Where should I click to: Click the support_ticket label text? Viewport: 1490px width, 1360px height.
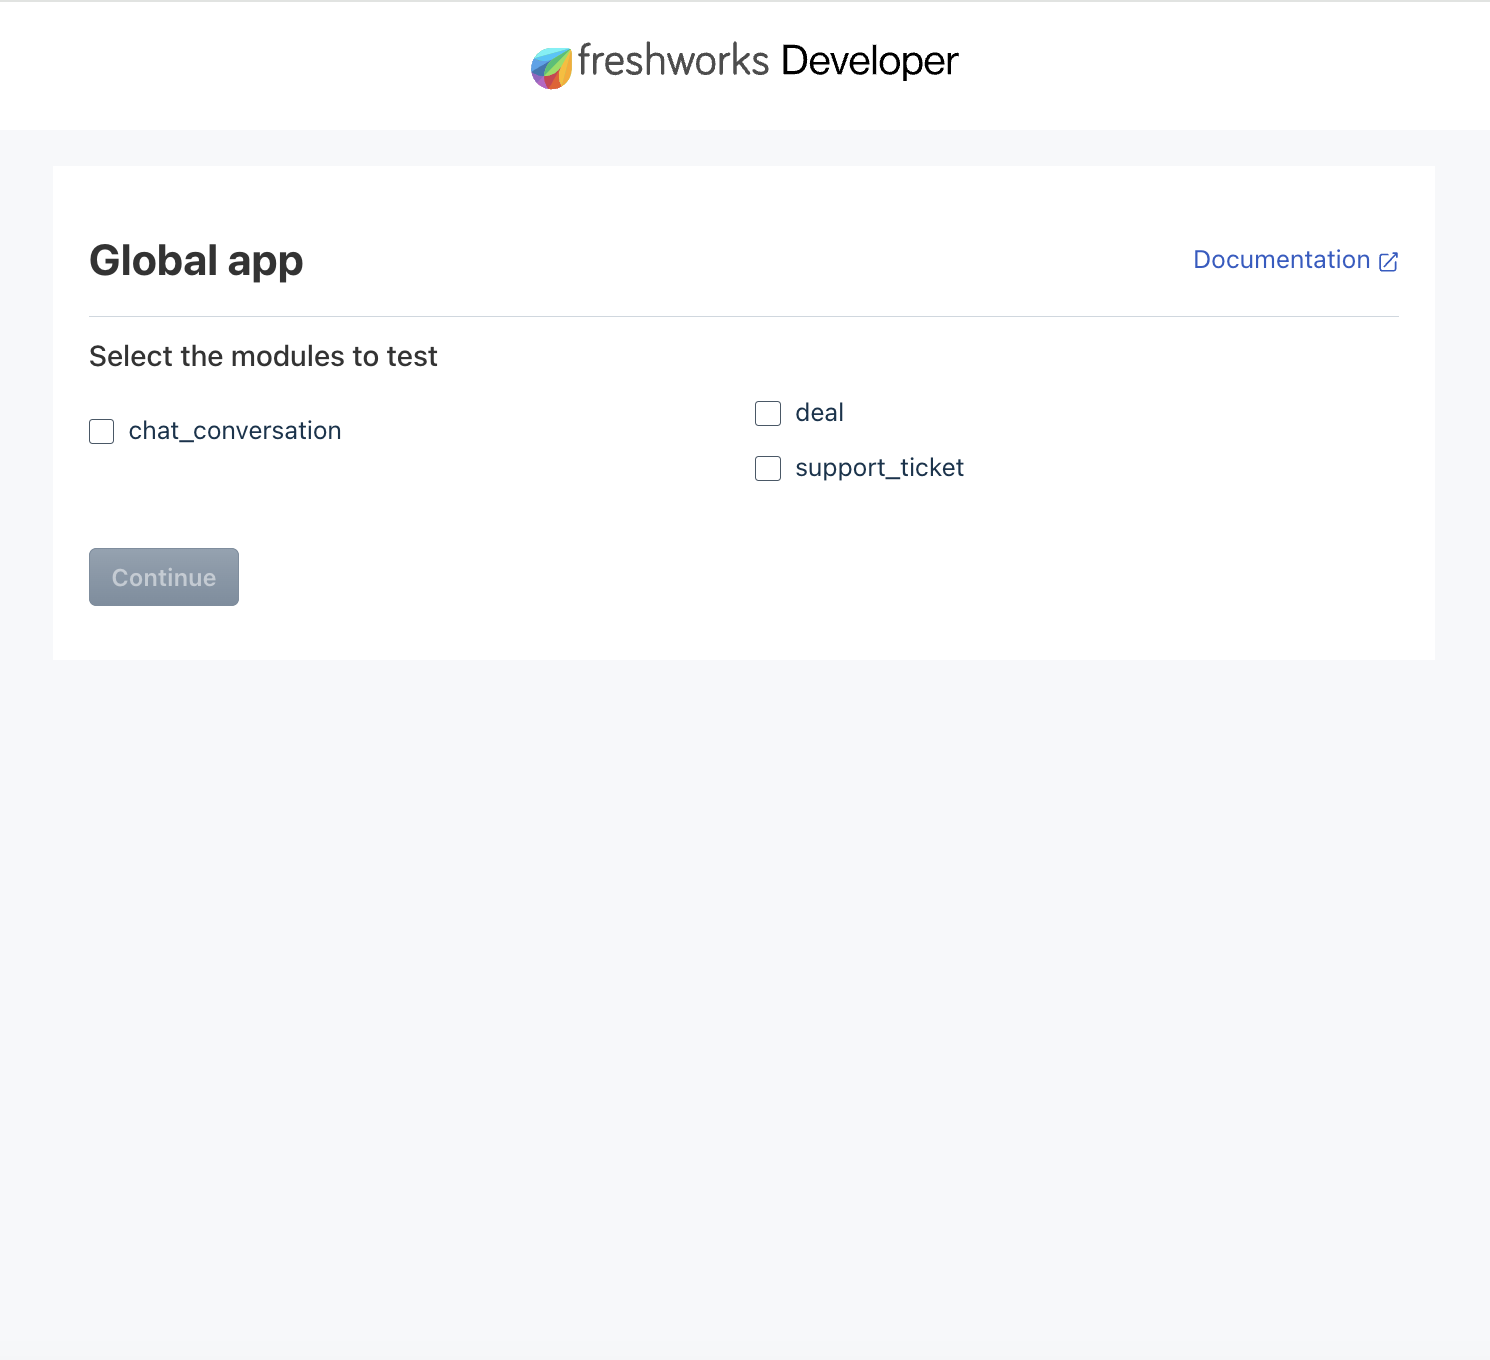click(x=879, y=468)
